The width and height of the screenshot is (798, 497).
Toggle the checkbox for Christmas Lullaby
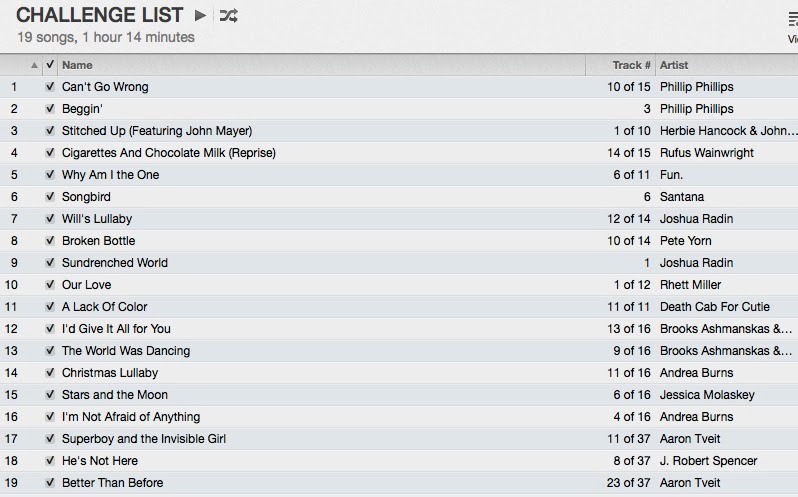[50, 373]
